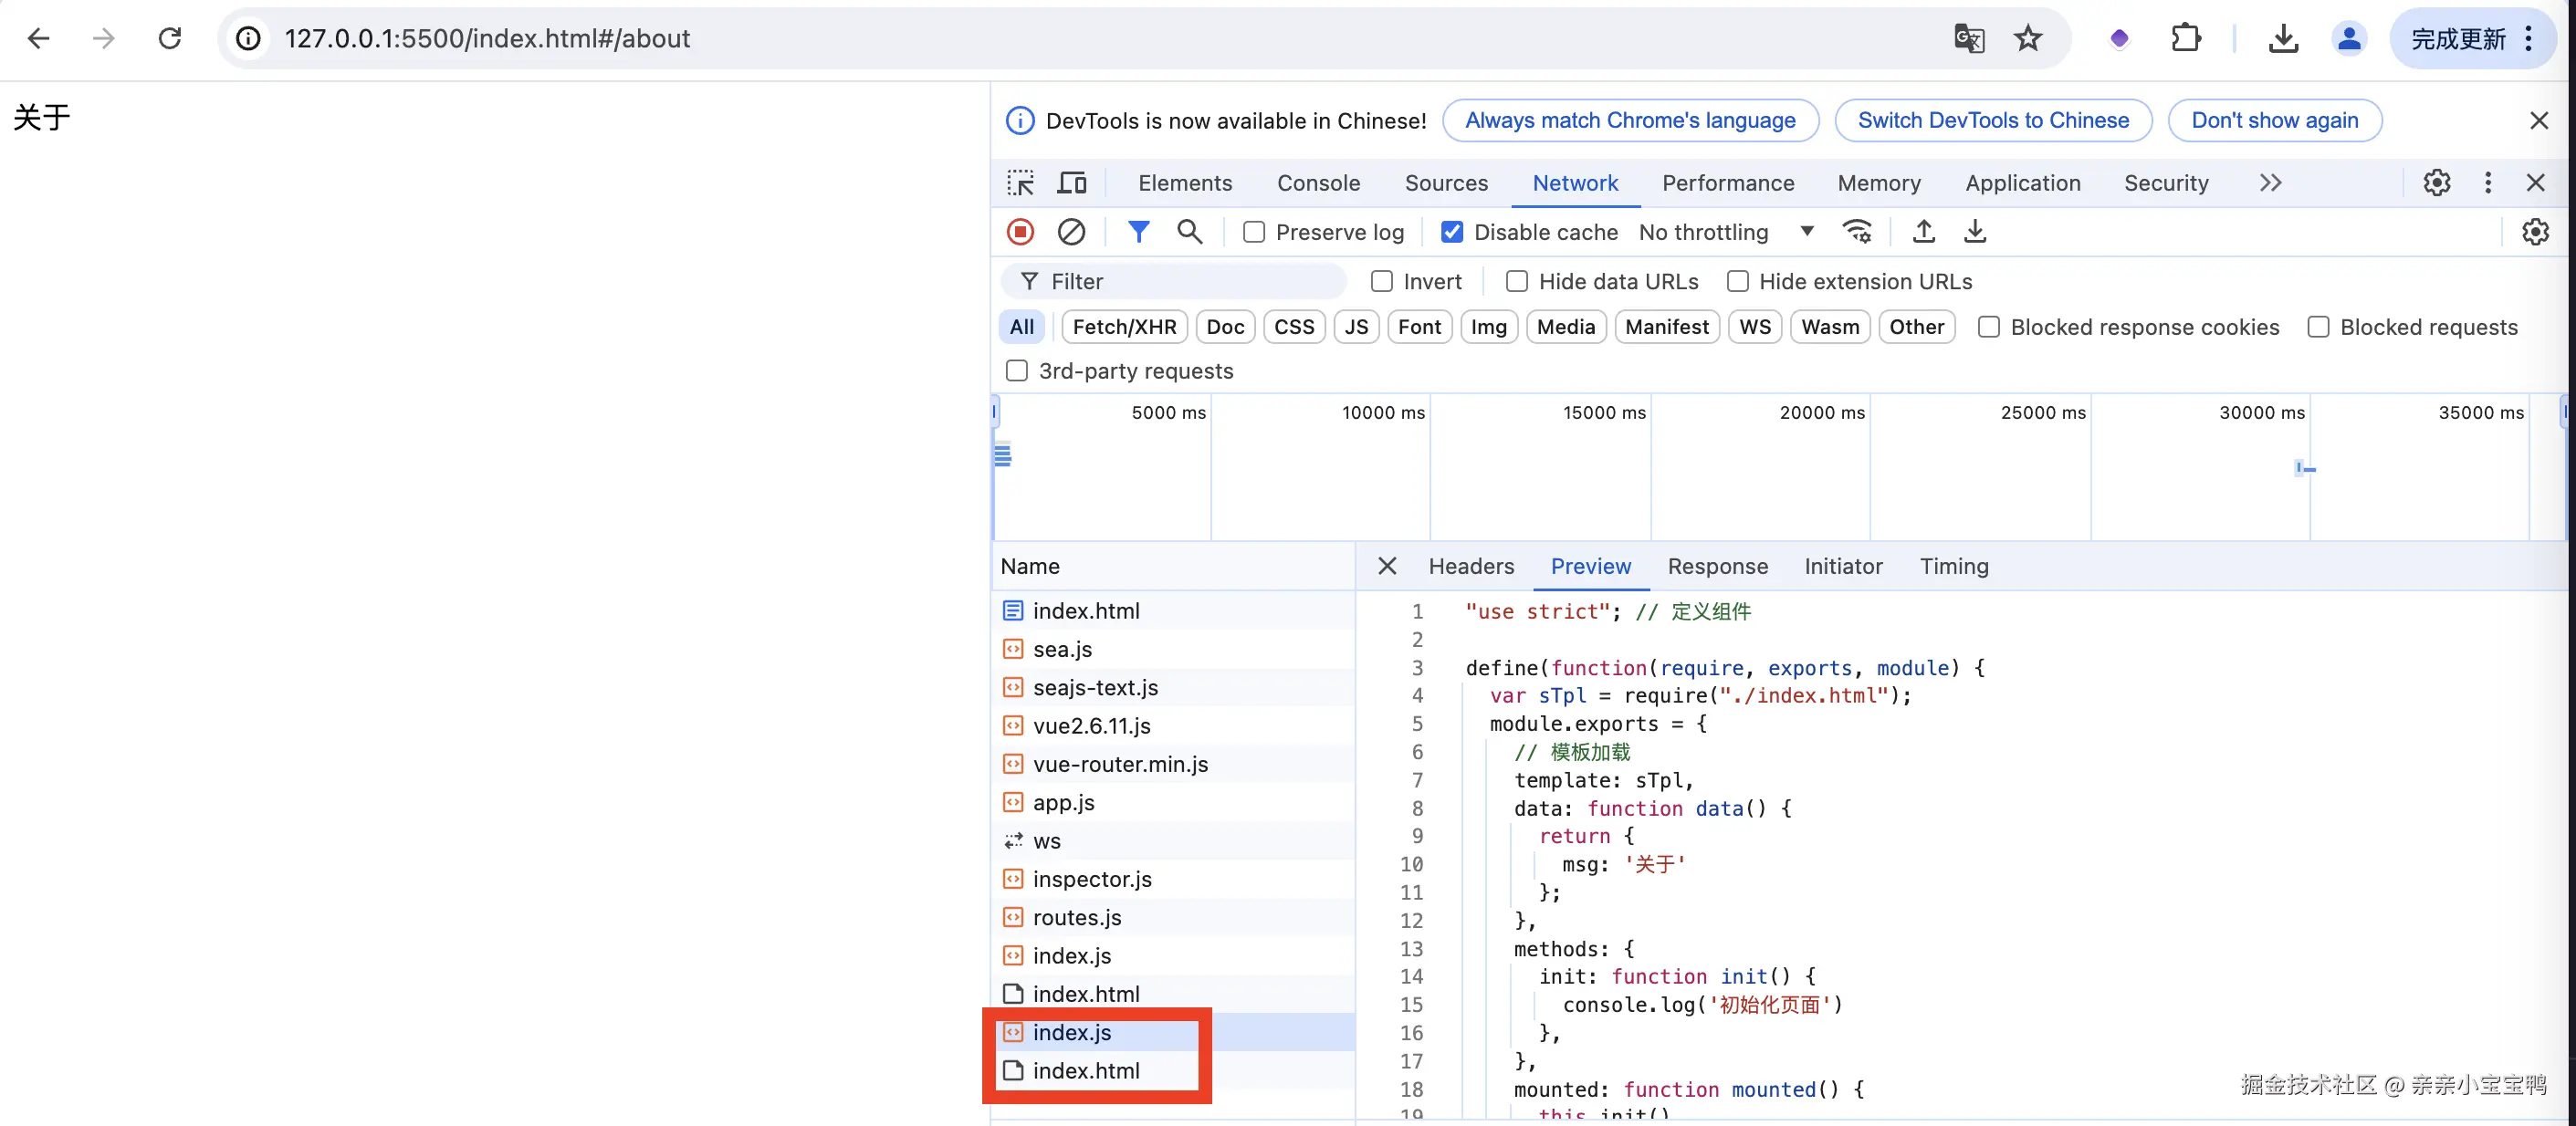
Task: Click the stop recording network log icon
Action: [1020, 232]
